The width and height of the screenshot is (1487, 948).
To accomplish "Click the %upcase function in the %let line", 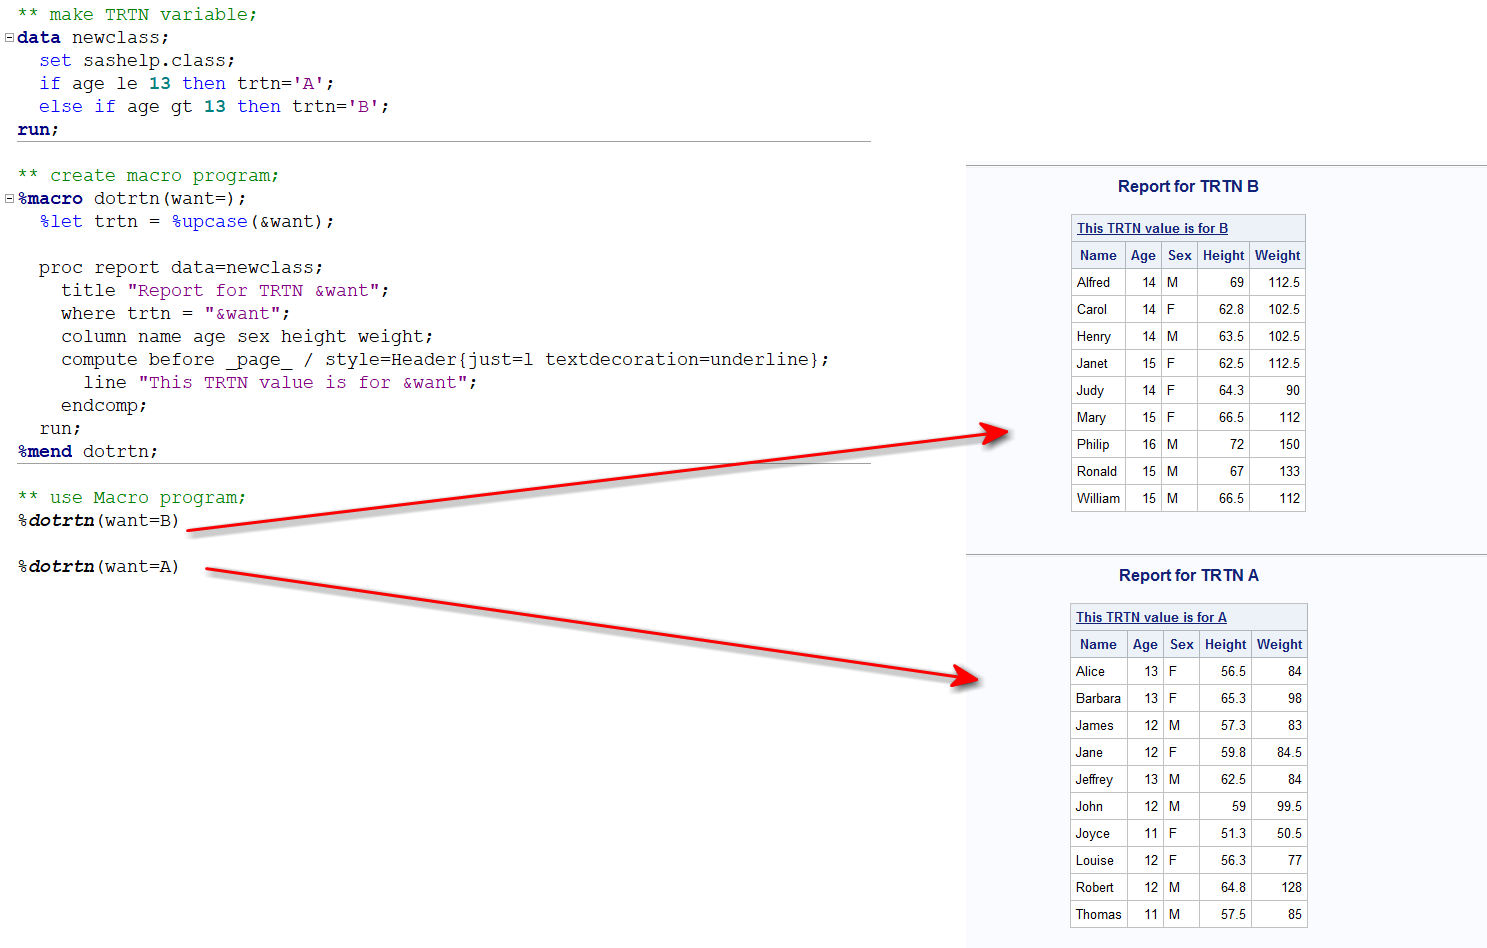I will tap(209, 221).
